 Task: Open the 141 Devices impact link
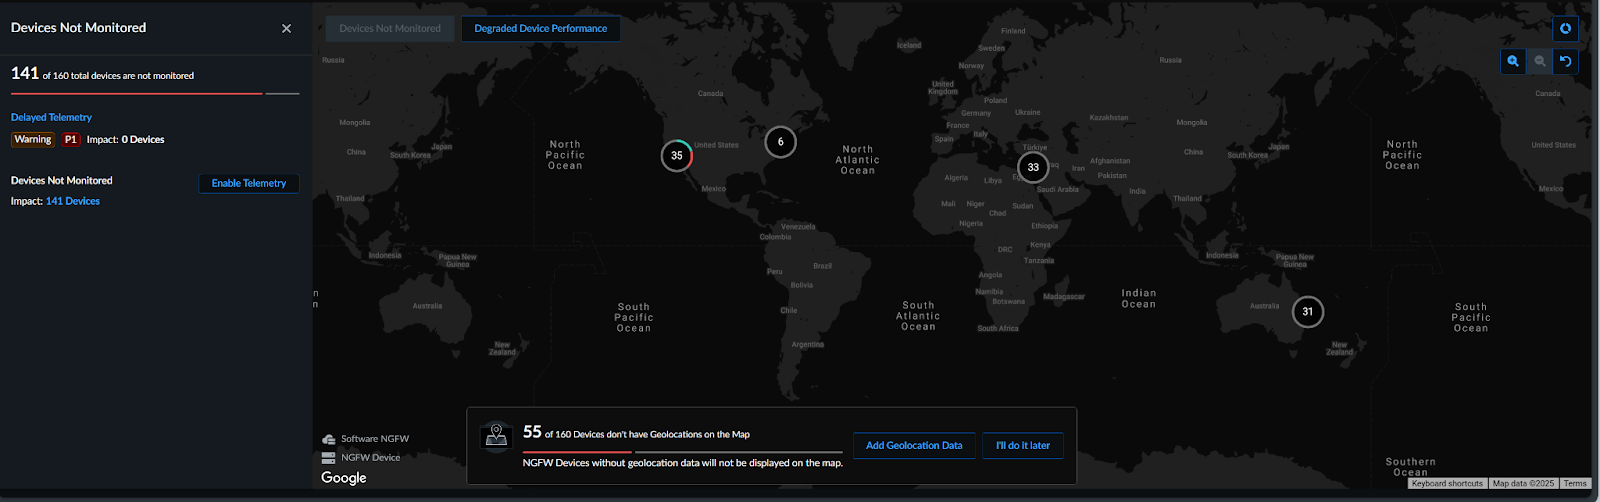coord(73,201)
